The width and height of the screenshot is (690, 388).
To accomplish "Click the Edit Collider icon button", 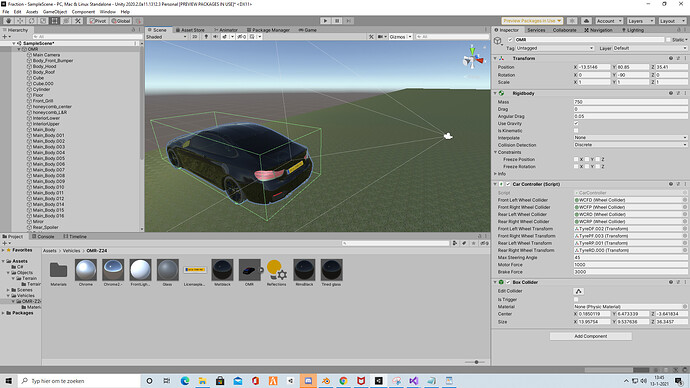I will (578, 291).
